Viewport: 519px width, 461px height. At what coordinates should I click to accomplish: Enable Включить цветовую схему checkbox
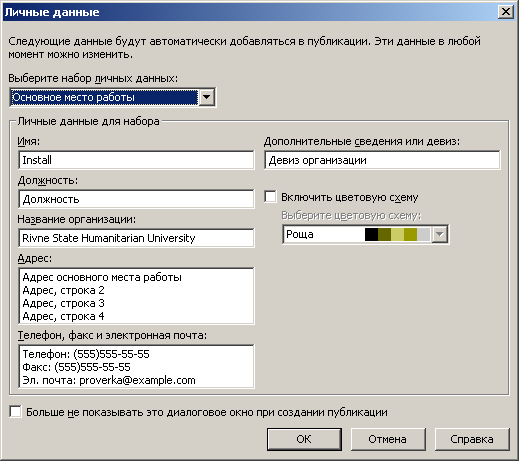[x=270, y=197]
